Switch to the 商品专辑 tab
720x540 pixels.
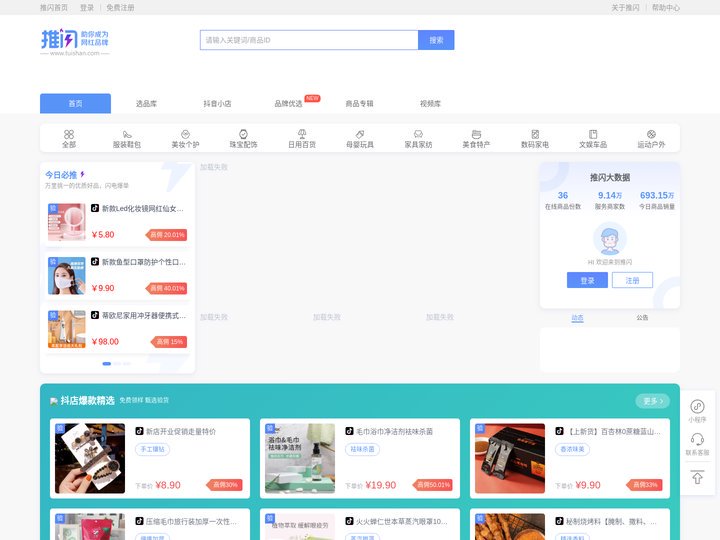point(359,104)
